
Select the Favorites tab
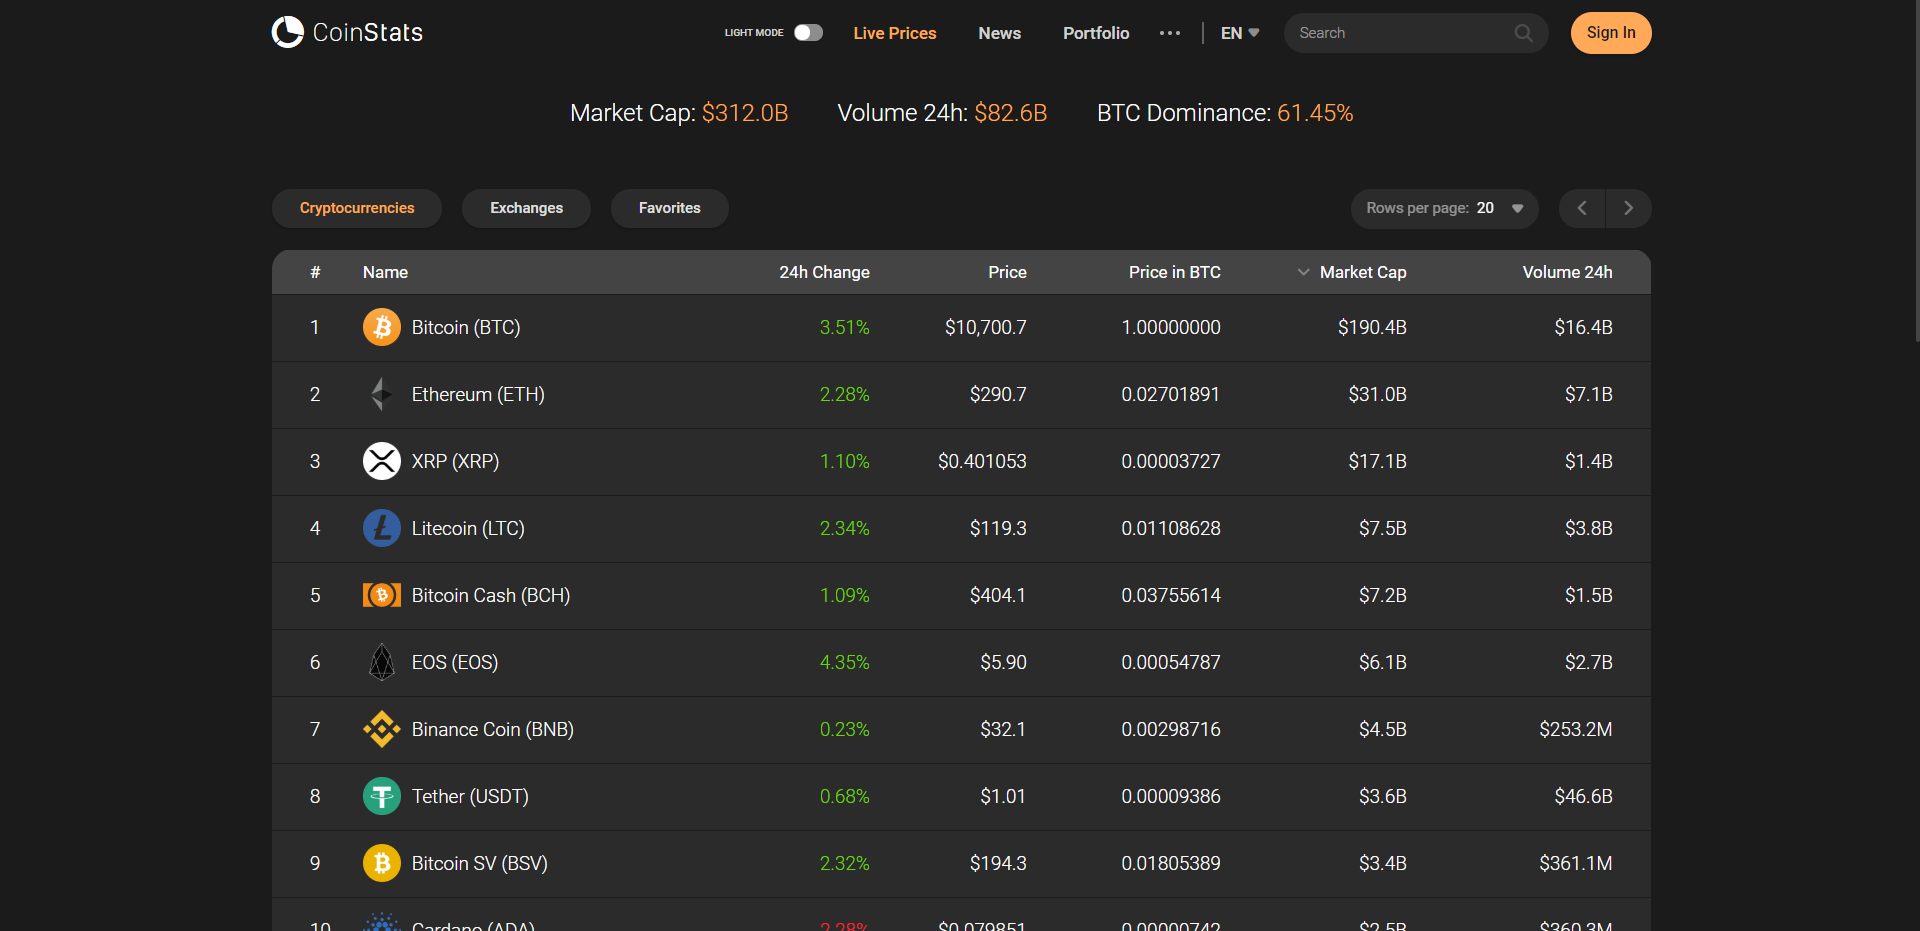tap(670, 208)
